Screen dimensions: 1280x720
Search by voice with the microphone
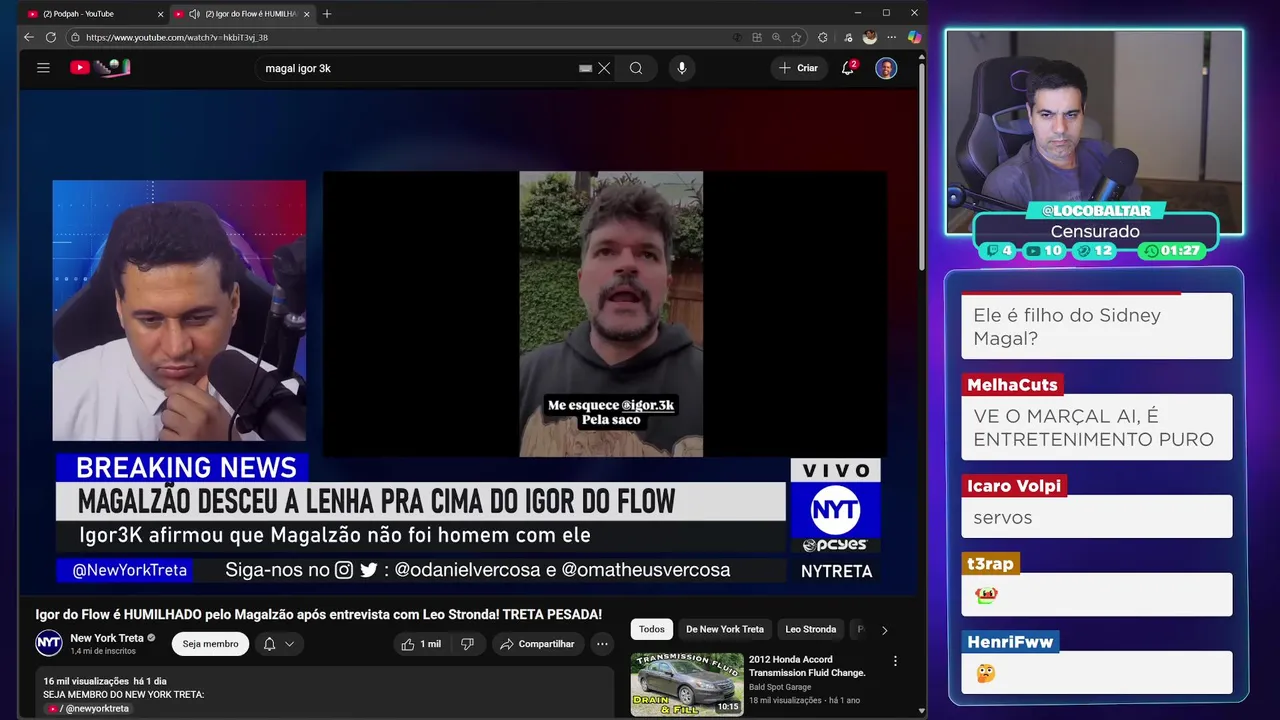(682, 68)
